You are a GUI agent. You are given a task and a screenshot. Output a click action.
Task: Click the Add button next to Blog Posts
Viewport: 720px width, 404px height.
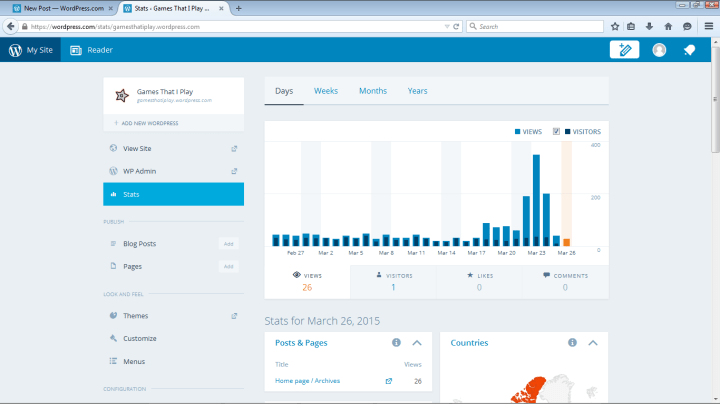229,244
